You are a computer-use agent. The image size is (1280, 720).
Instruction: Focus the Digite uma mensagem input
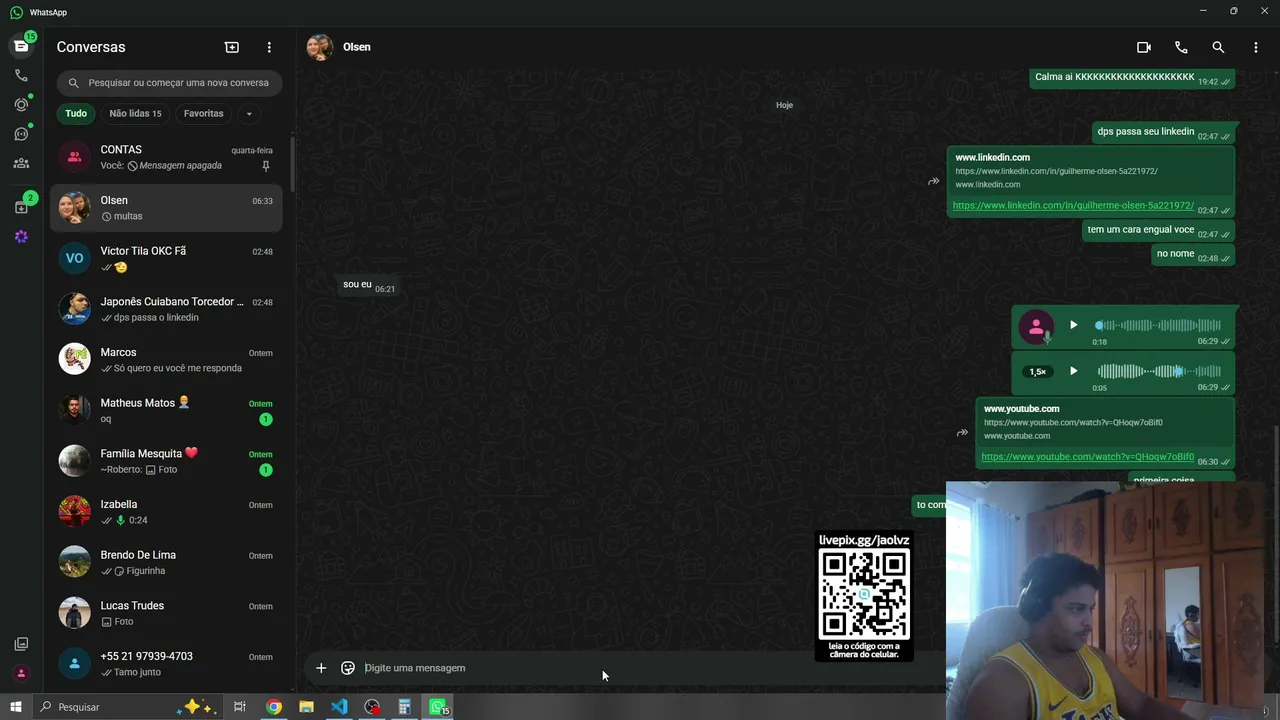tap(650, 668)
